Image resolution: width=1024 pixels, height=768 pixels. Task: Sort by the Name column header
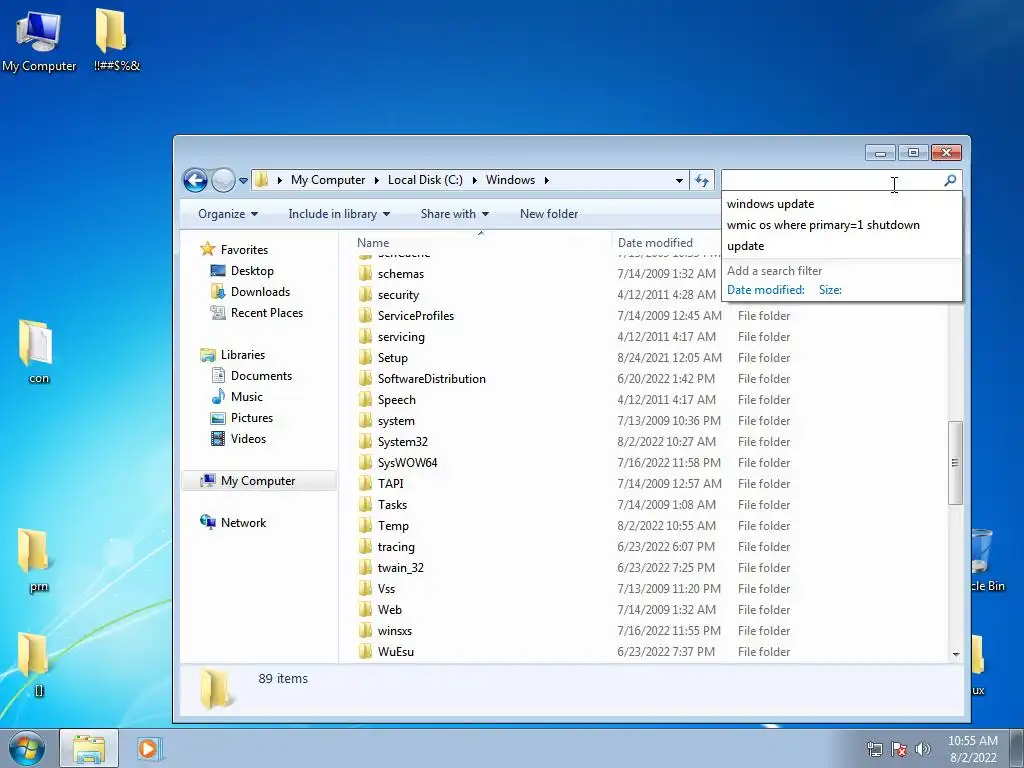coord(373,243)
